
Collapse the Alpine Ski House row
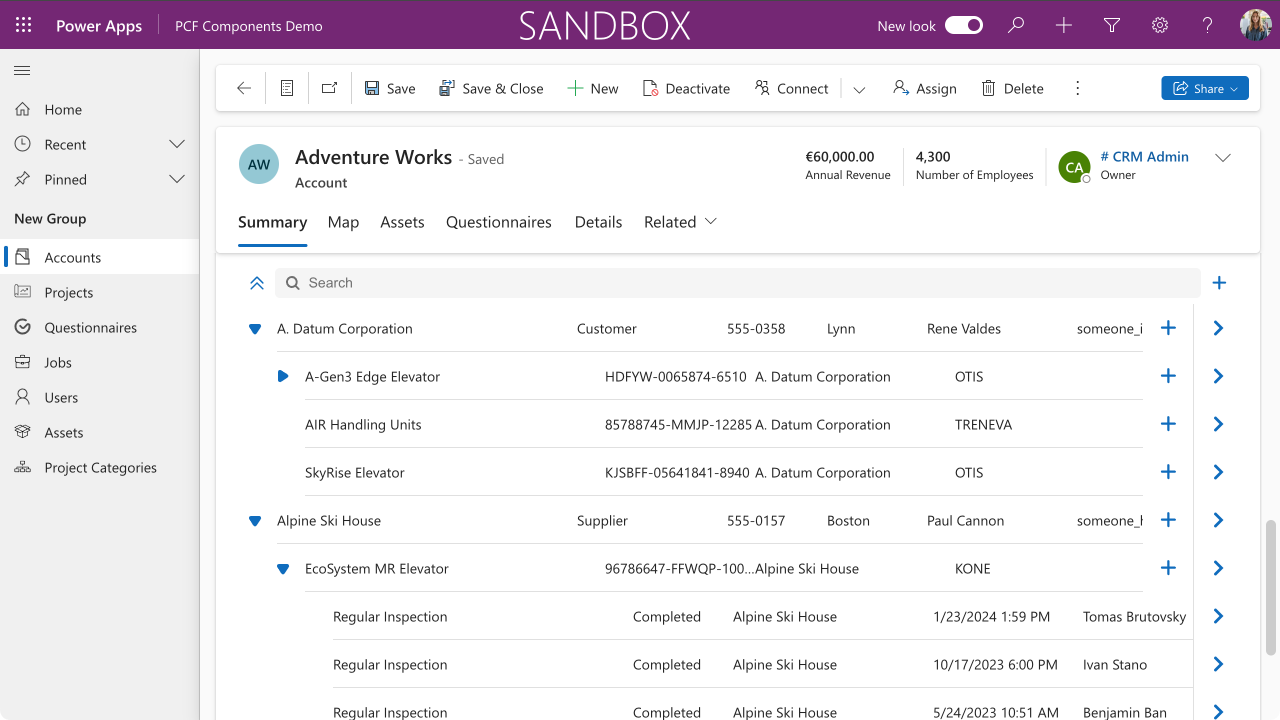point(255,521)
